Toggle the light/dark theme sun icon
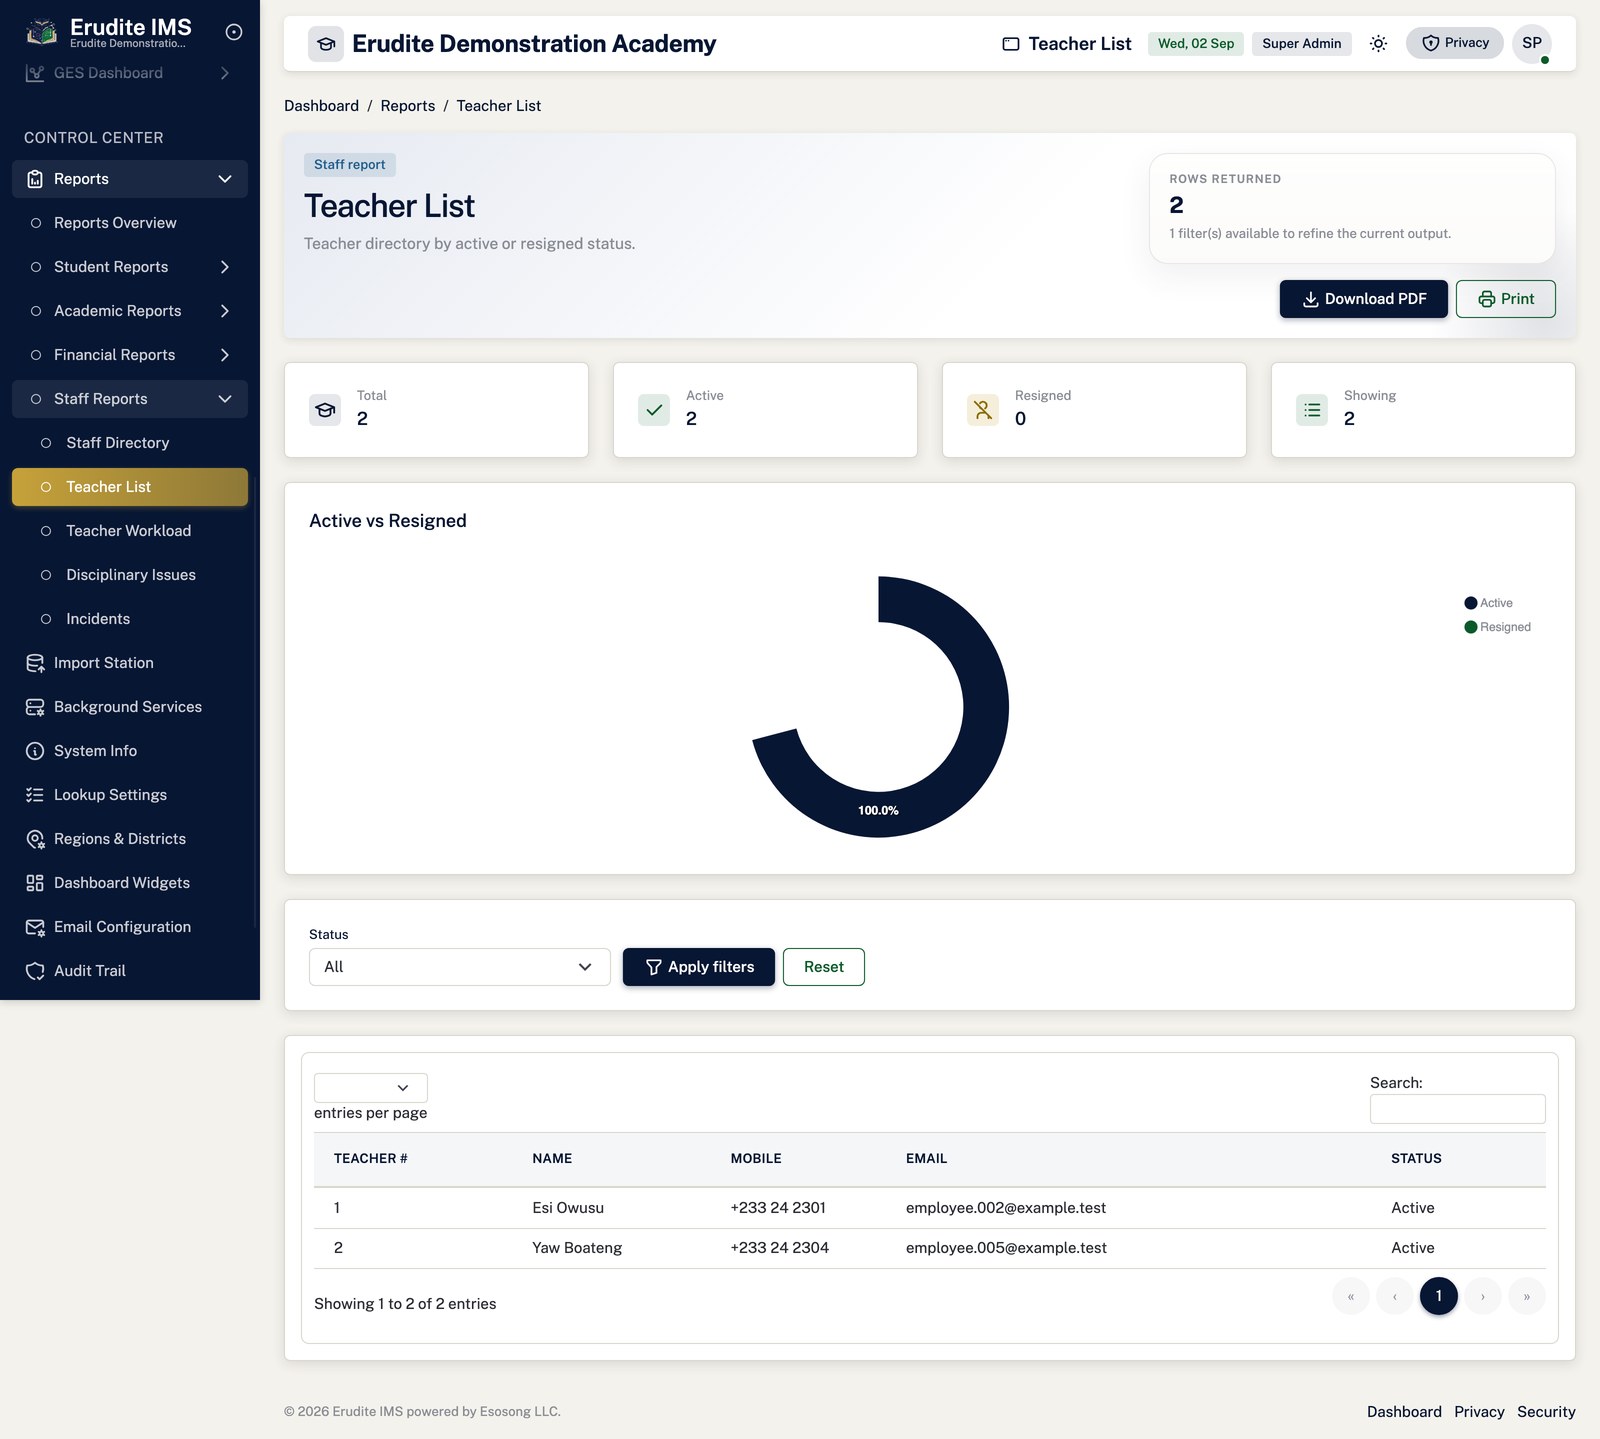Screen dimensions: 1600x1439 point(1378,43)
